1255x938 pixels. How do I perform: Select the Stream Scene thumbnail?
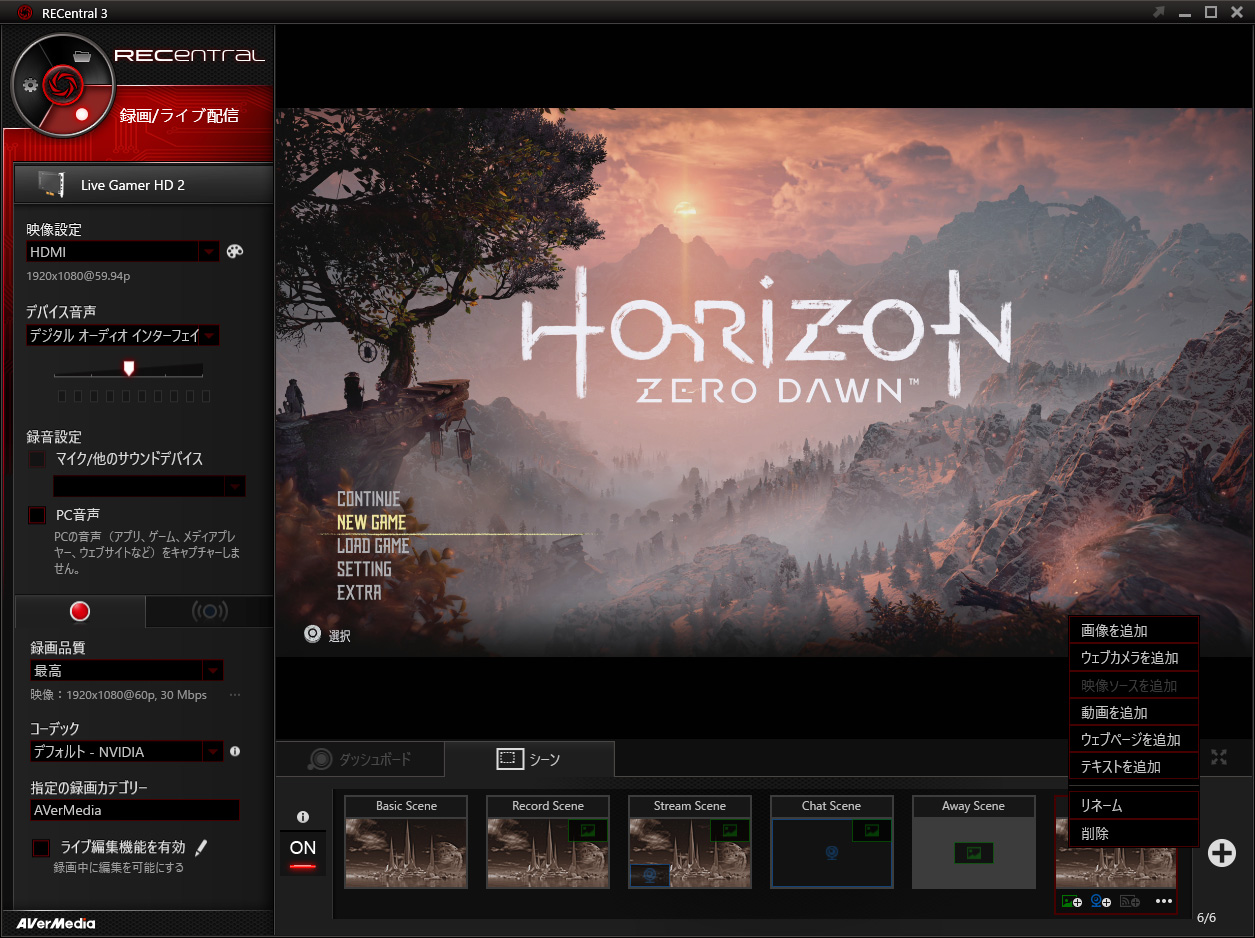click(690, 842)
